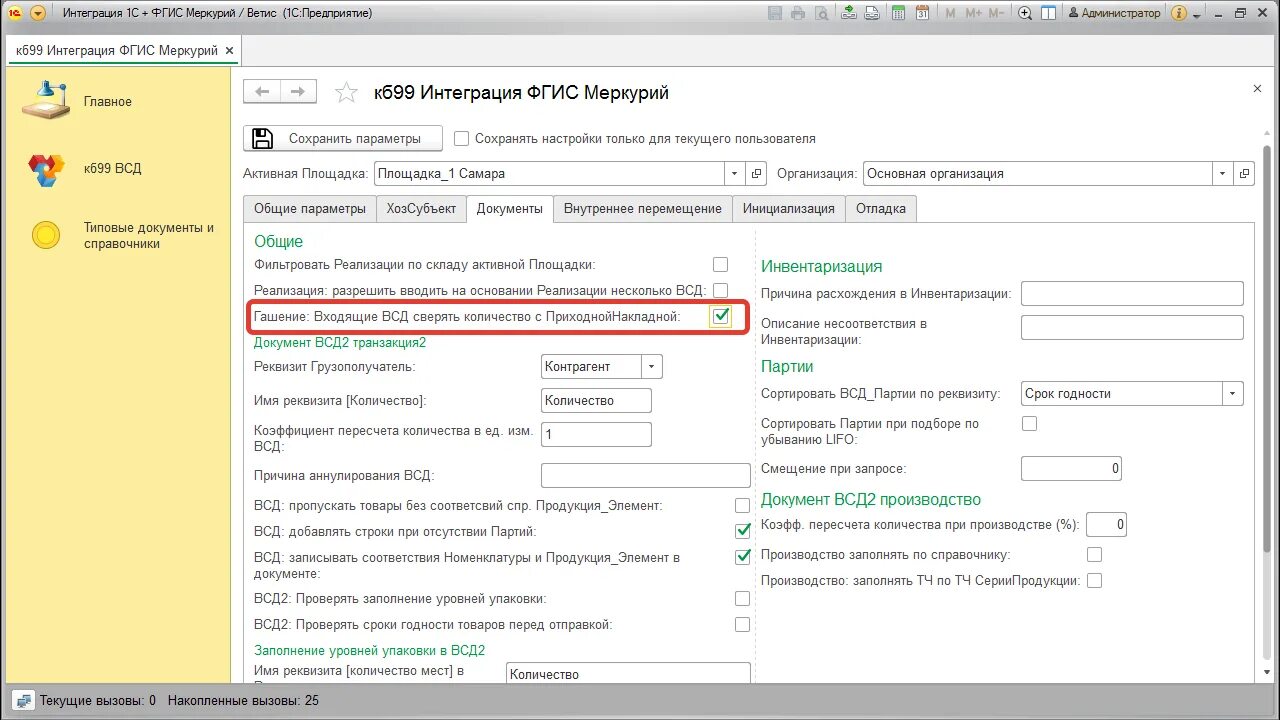Switch to Инициализация tab
1280x720 pixels.
(x=788, y=209)
